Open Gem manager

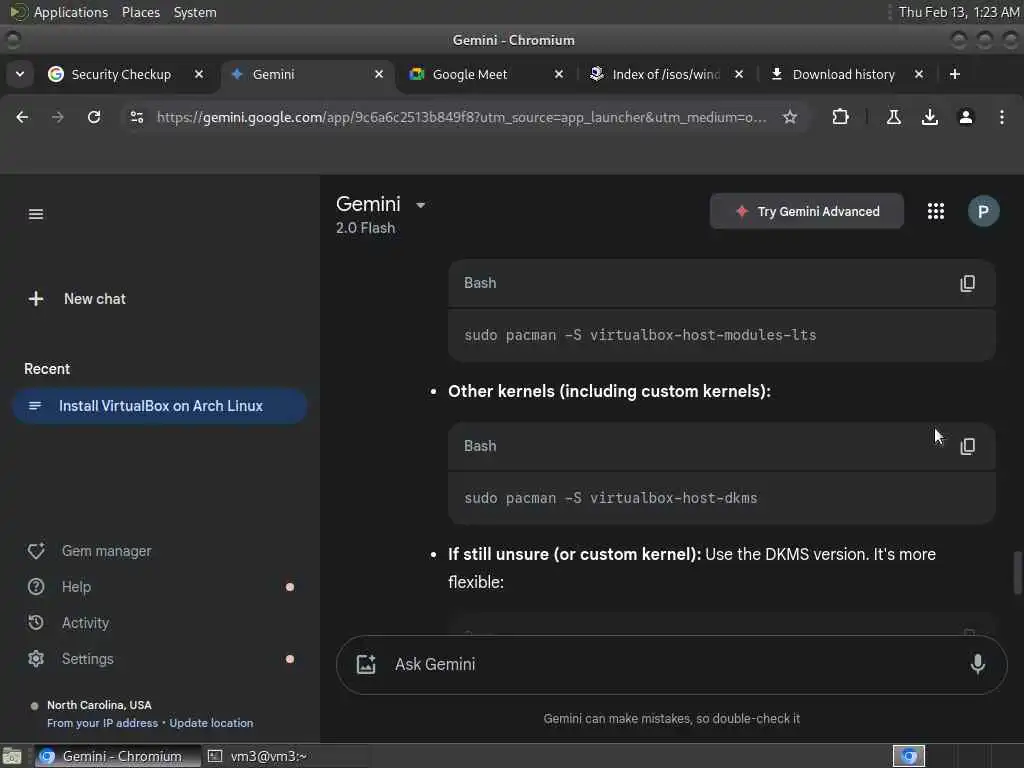(89, 551)
